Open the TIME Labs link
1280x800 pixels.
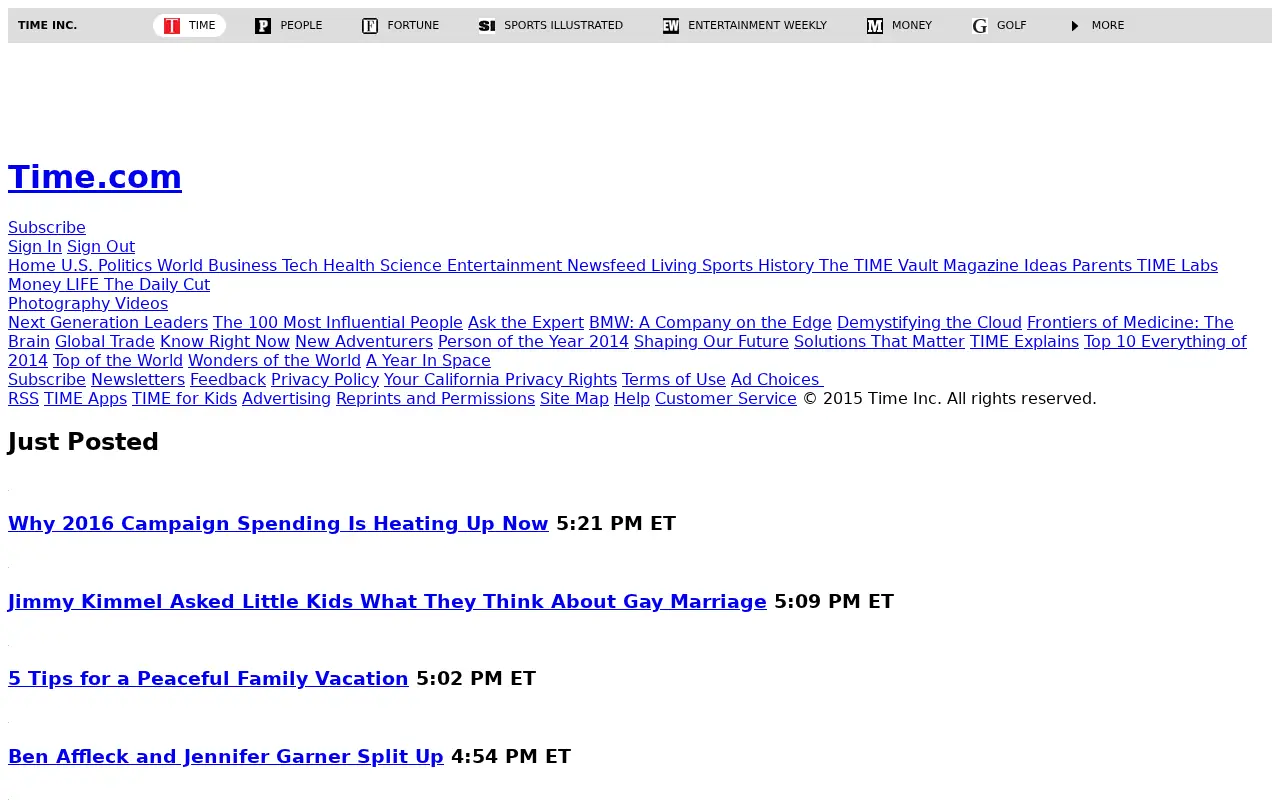pyautogui.click(x=1177, y=266)
